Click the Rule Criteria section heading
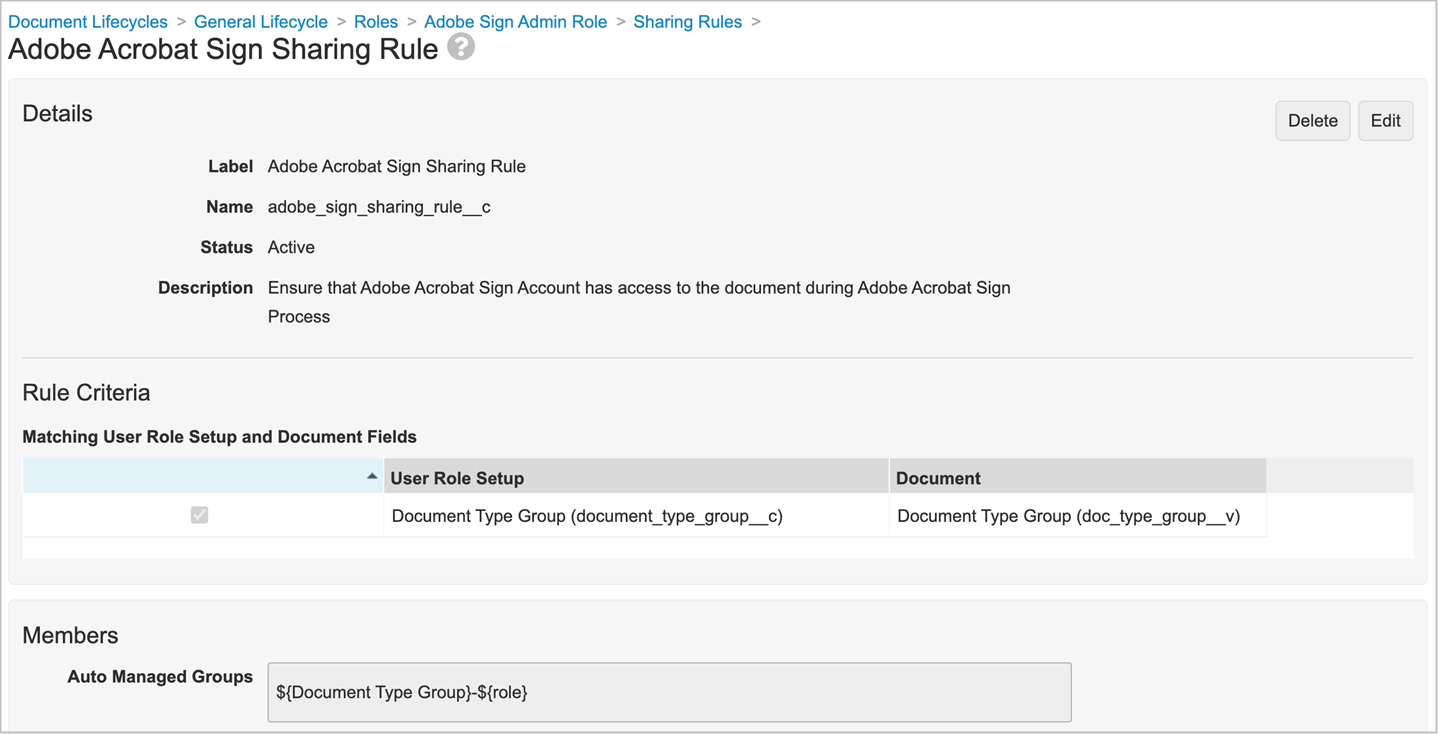Viewport: 1438px width, 734px height. 85,392
